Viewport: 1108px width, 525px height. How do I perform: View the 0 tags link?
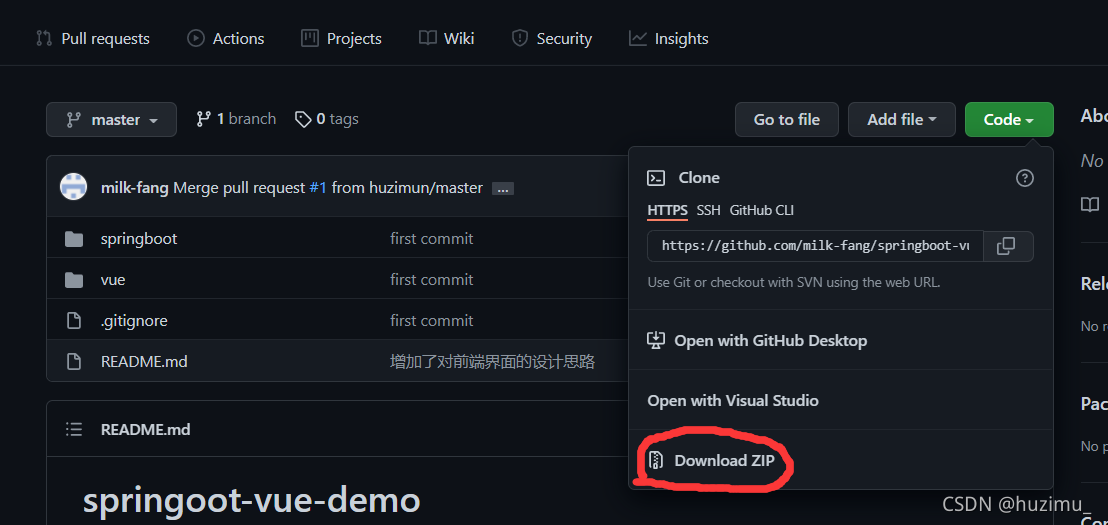point(326,119)
